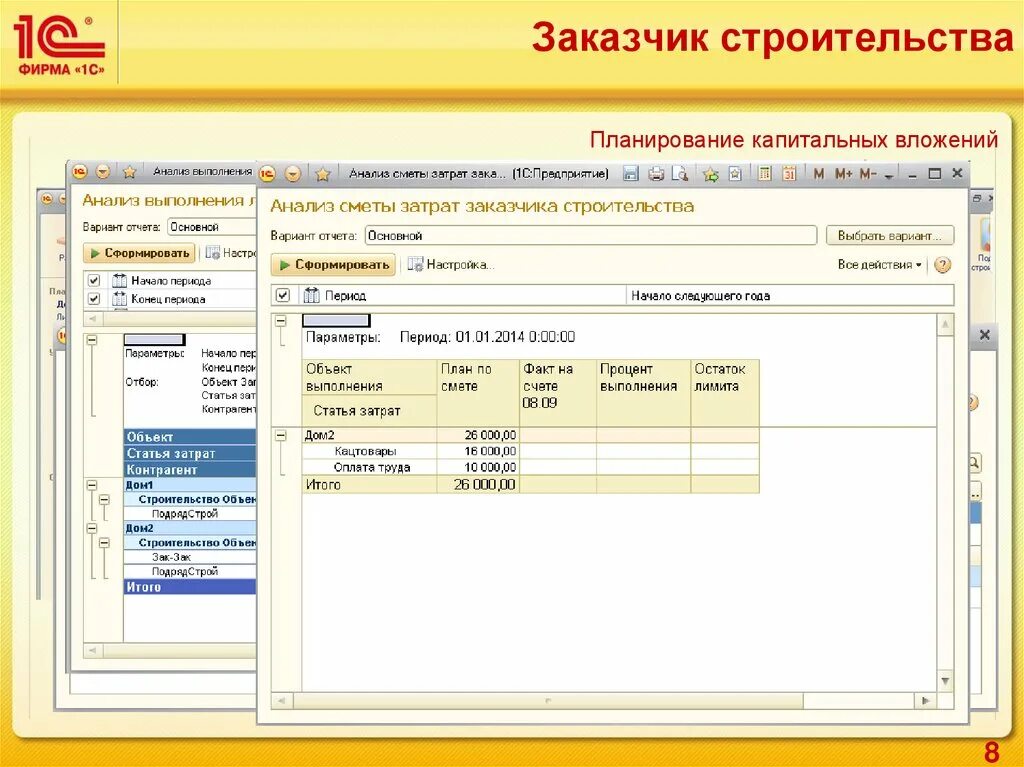Collapse Строительство Объект under Дом2 in the back report
The width and height of the screenshot is (1024, 767).
(x=104, y=543)
